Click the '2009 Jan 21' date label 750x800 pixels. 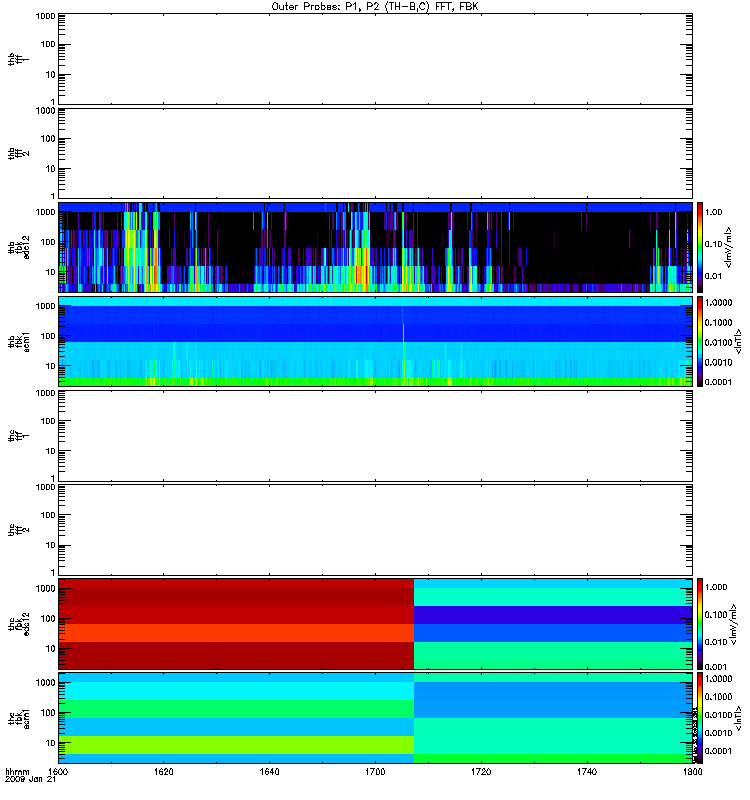pyautogui.click(x=30, y=779)
